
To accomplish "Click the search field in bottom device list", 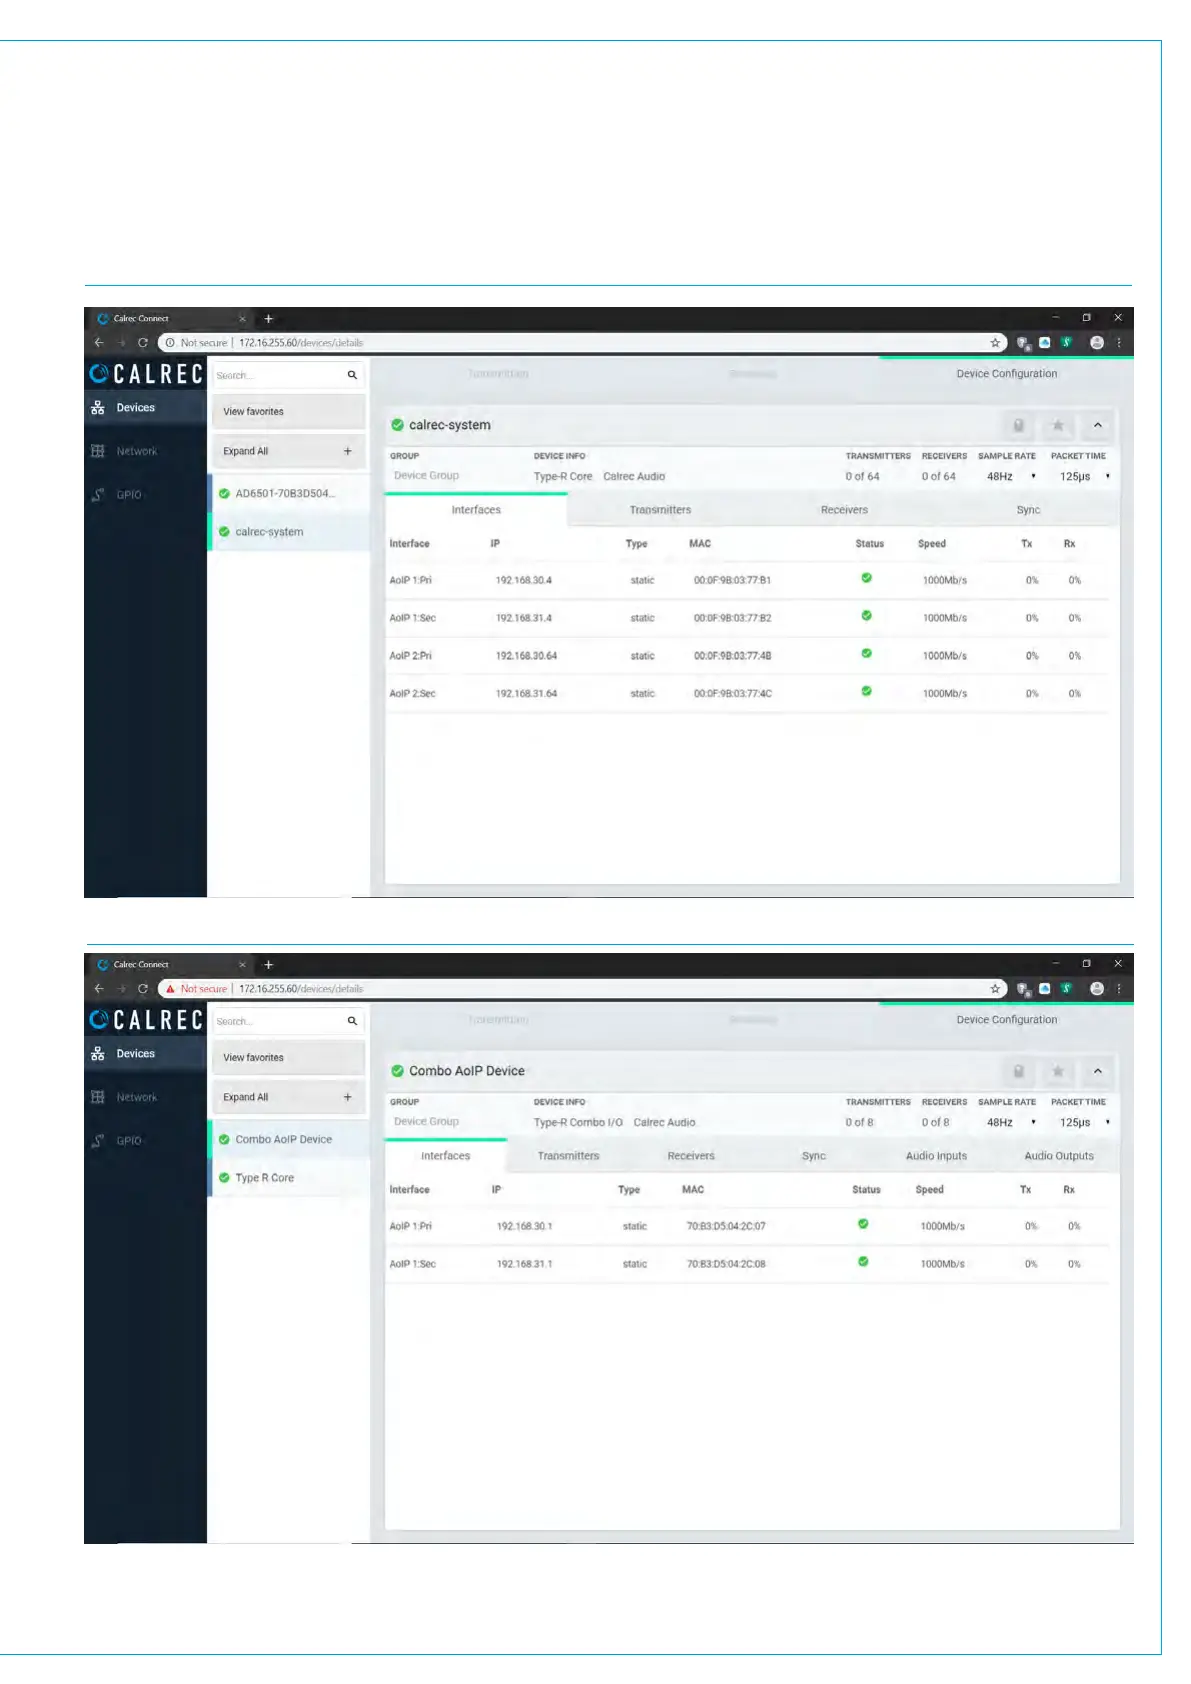I will pyautogui.click(x=279, y=1021).
